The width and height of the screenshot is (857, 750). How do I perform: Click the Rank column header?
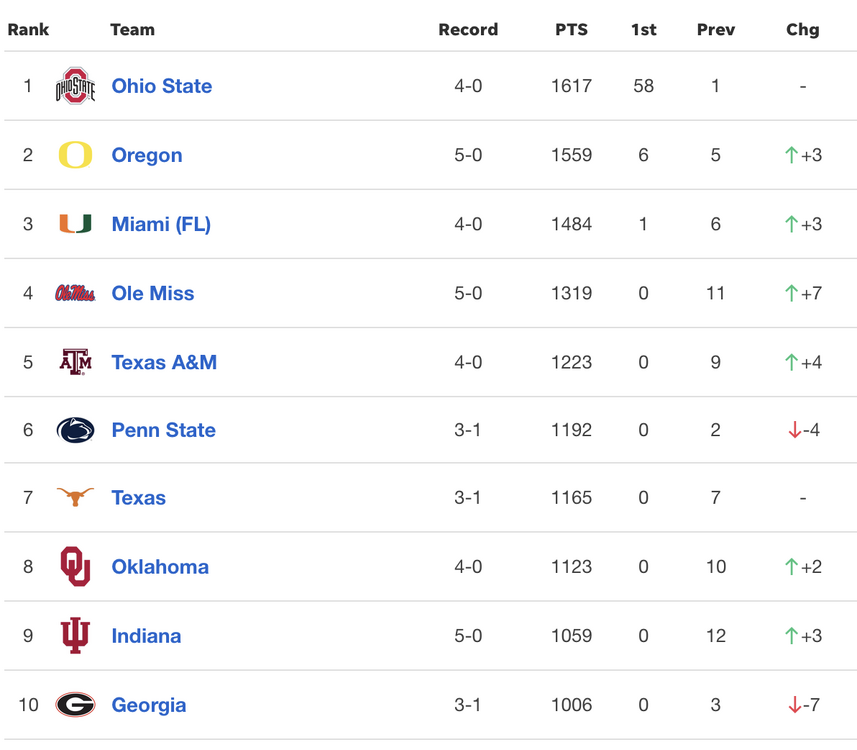[x=28, y=29]
